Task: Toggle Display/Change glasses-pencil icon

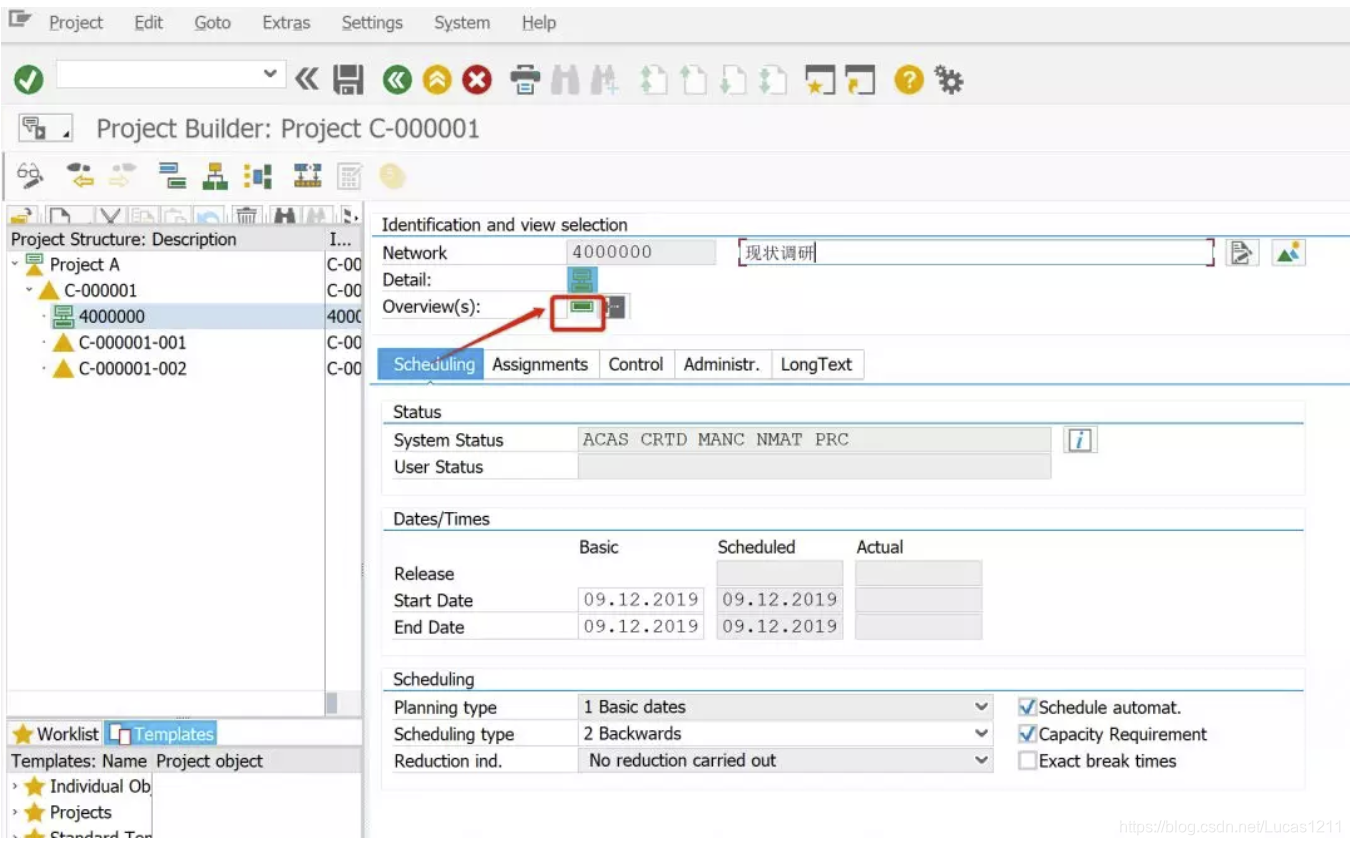Action: (x=31, y=177)
